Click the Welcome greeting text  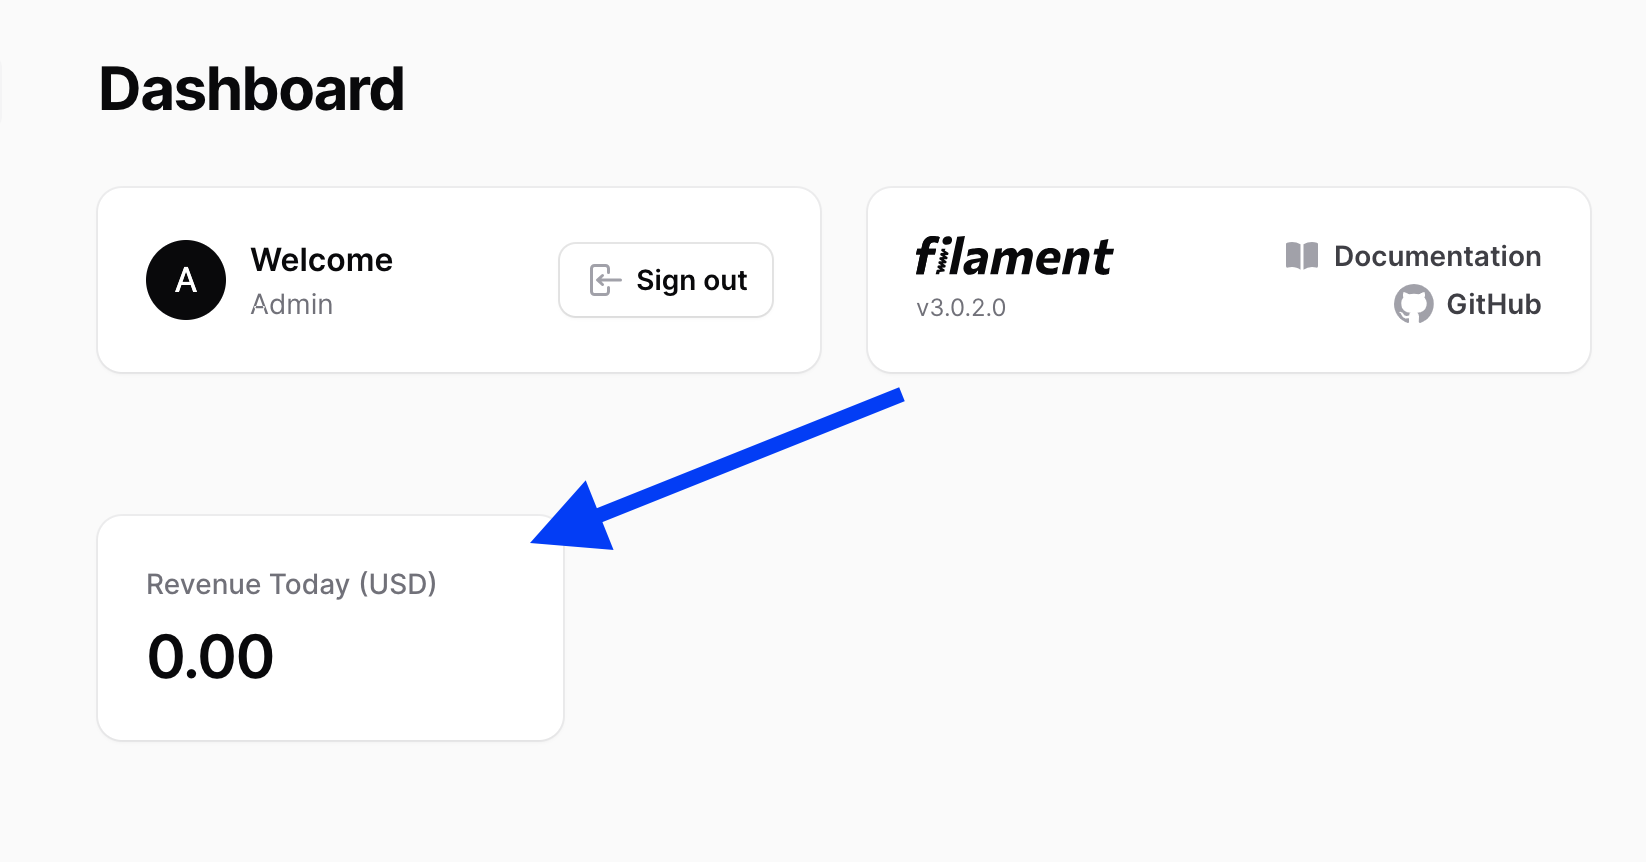pyautogui.click(x=322, y=260)
